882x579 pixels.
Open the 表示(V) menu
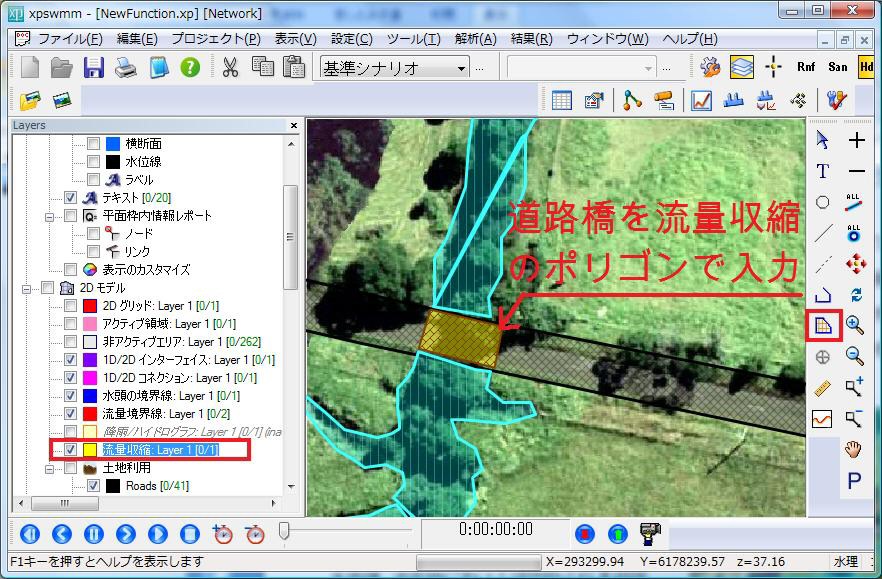pos(295,39)
